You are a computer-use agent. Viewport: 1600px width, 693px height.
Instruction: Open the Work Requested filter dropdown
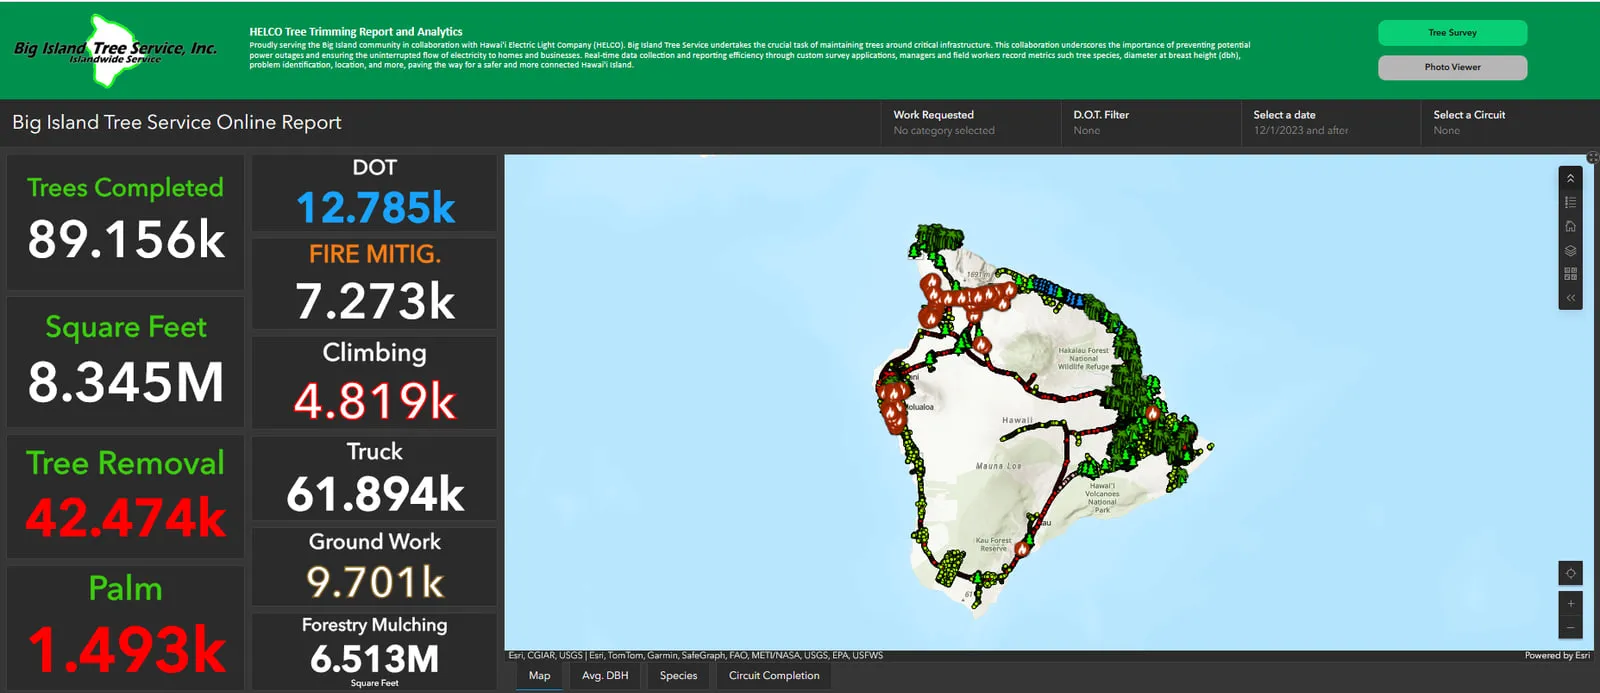pos(970,123)
